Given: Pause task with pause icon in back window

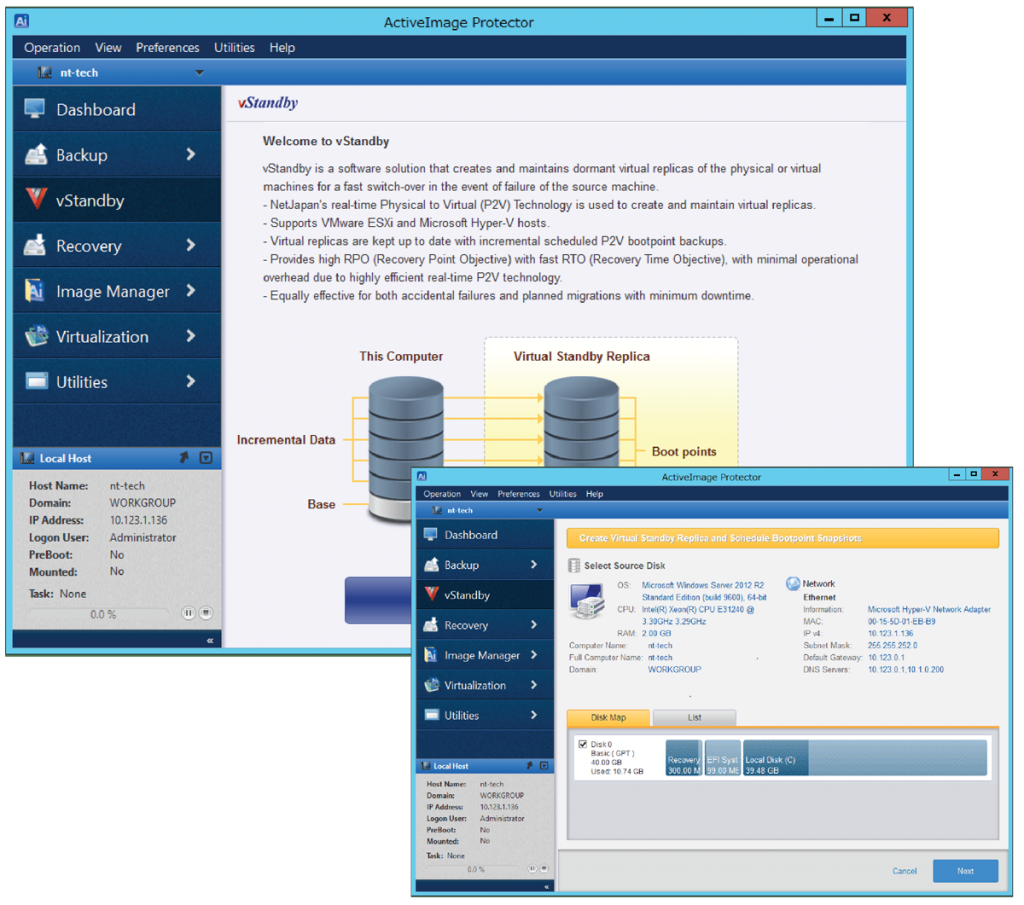Looking at the screenshot, I should (188, 613).
